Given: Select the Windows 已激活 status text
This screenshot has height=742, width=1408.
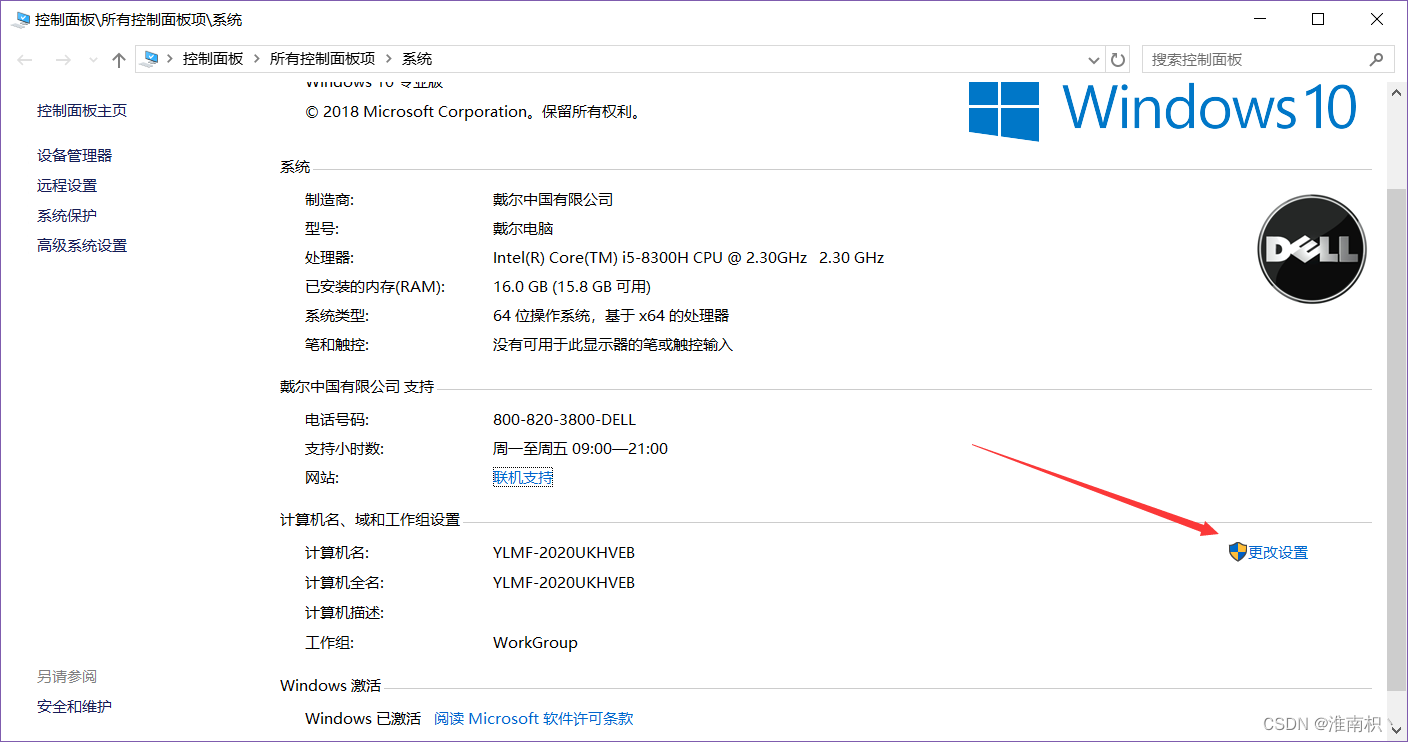Looking at the screenshot, I should pos(363,719).
